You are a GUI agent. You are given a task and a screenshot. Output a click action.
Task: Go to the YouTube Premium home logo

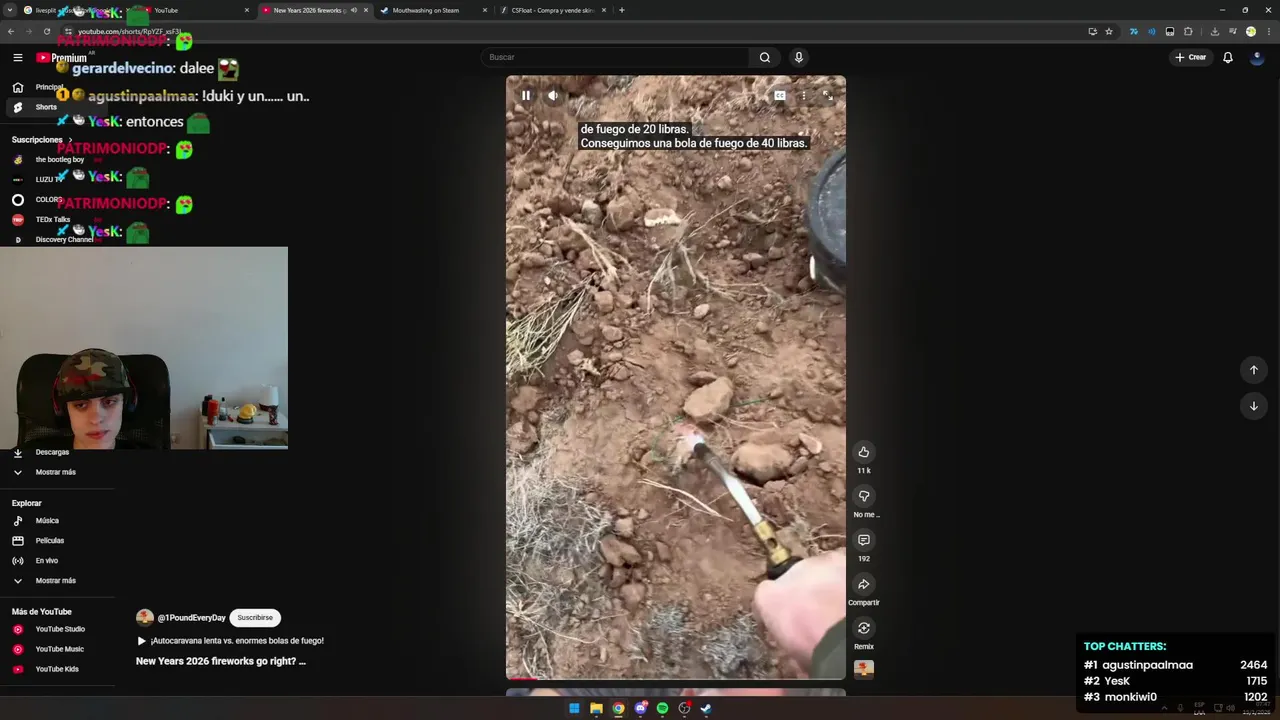click(x=62, y=58)
